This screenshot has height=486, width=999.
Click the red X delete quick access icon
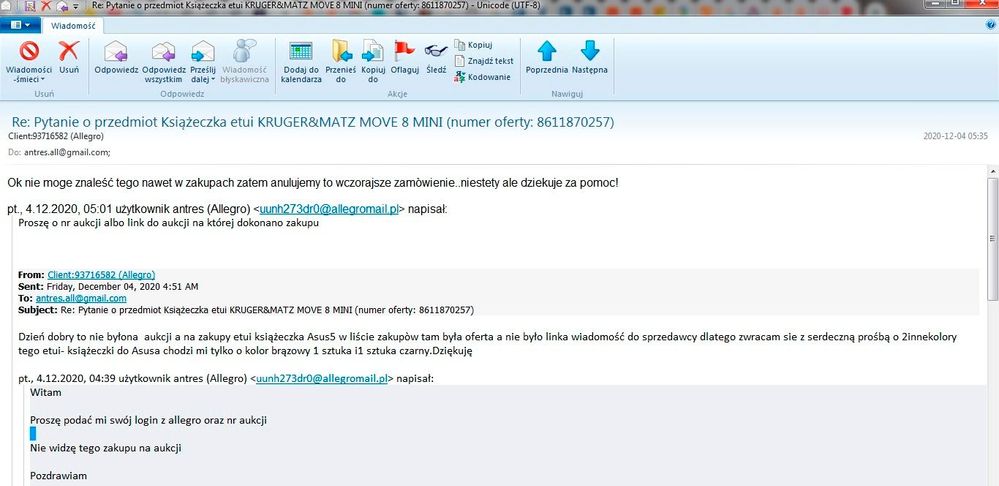(46, 6)
